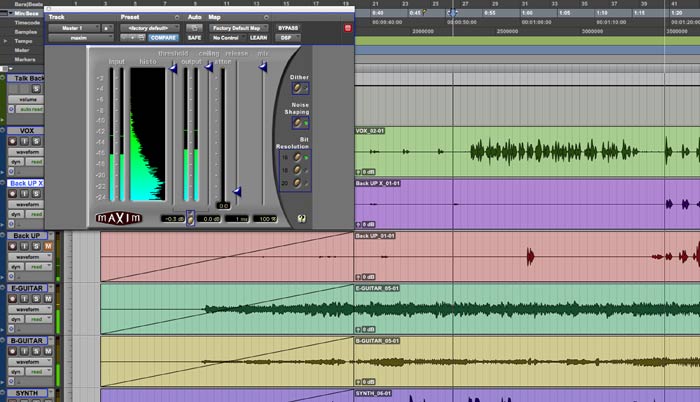Click the Maxim ceiling slider handle

click(x=208, y=67)
